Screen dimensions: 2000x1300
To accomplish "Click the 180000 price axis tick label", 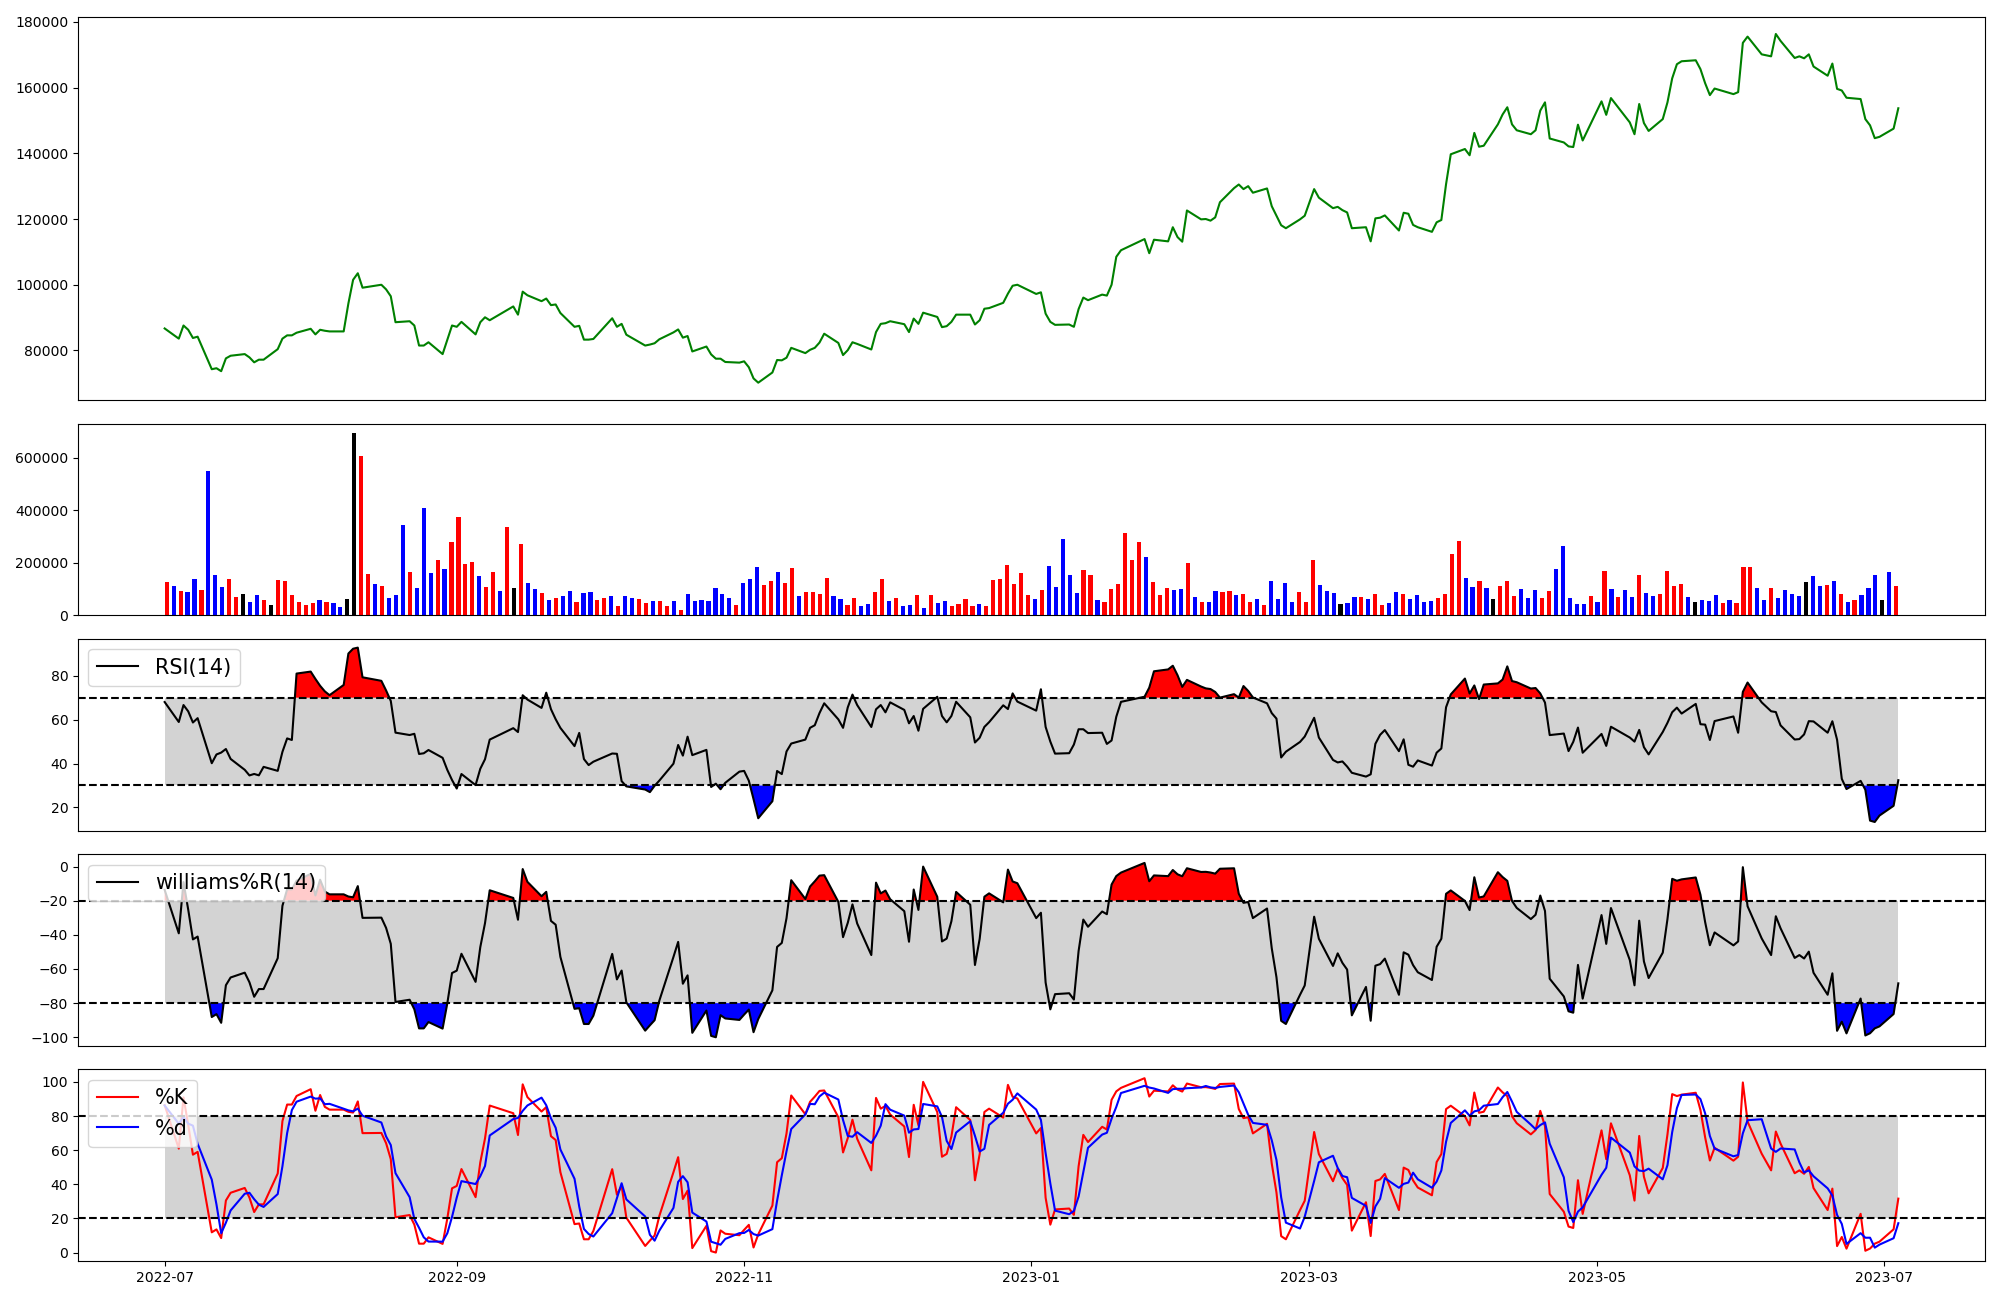I will pos(43,22).
